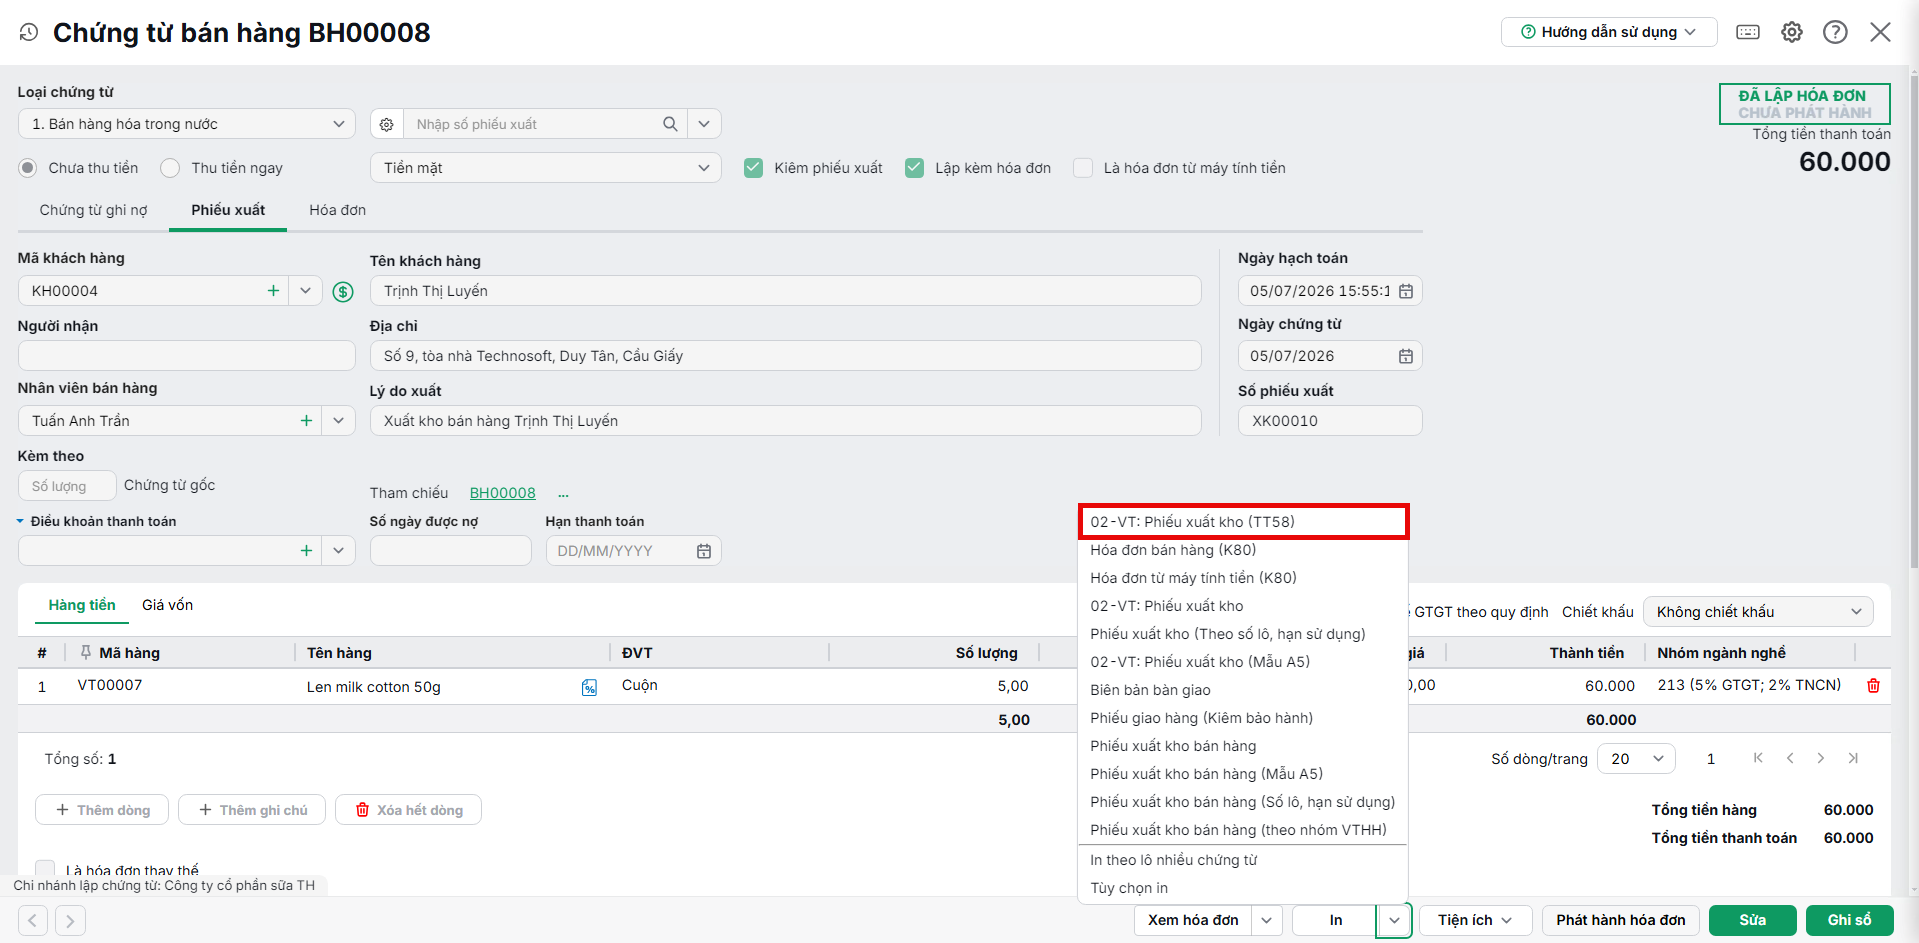Open Số dòng/trang 20 dropdown
The image size is (1919, 943).
[1636, 759]
